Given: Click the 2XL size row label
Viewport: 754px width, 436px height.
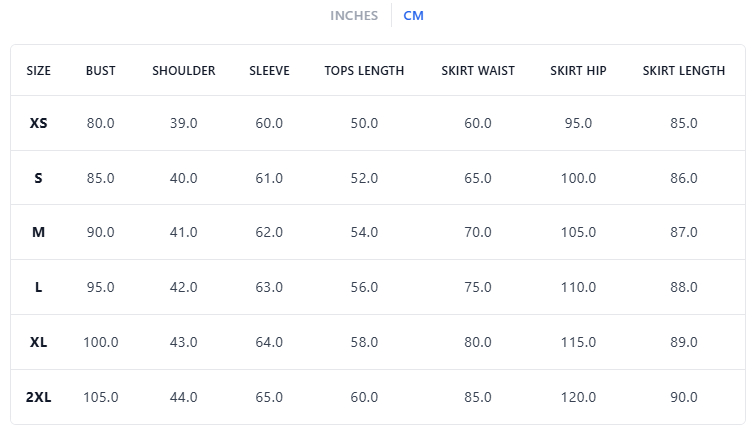Looking at the screenshot, I should [x=39, y=397].
